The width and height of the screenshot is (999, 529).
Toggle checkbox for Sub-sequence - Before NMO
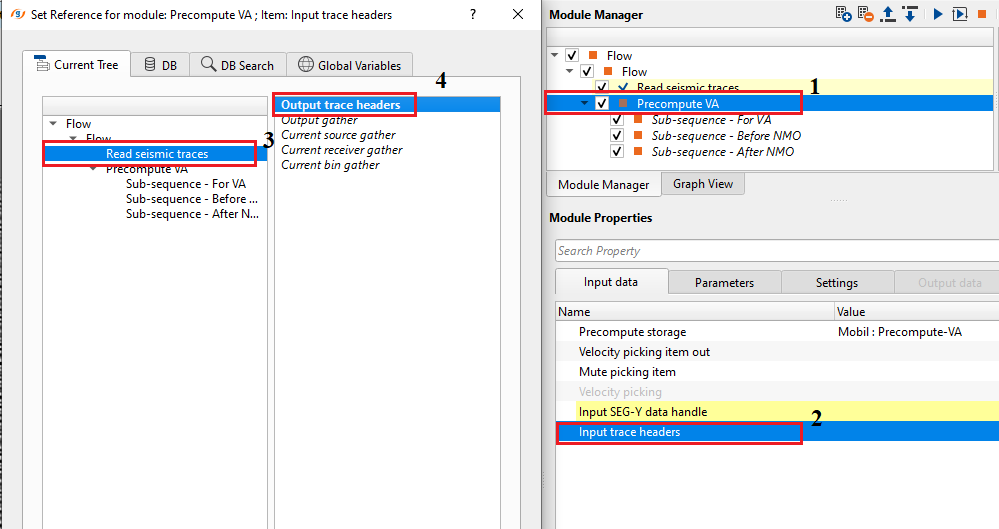click(617, 135)
